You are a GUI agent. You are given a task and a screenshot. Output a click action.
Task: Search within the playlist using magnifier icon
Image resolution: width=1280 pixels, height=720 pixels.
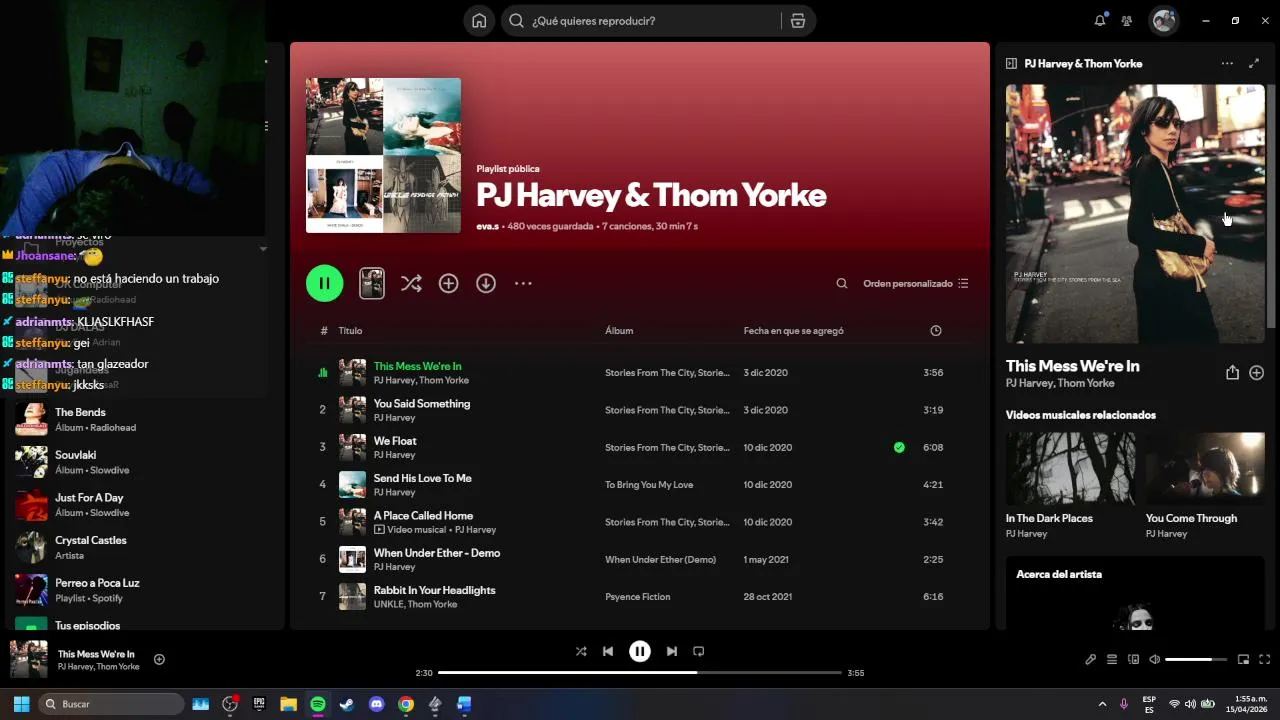[x=842, y=284]
